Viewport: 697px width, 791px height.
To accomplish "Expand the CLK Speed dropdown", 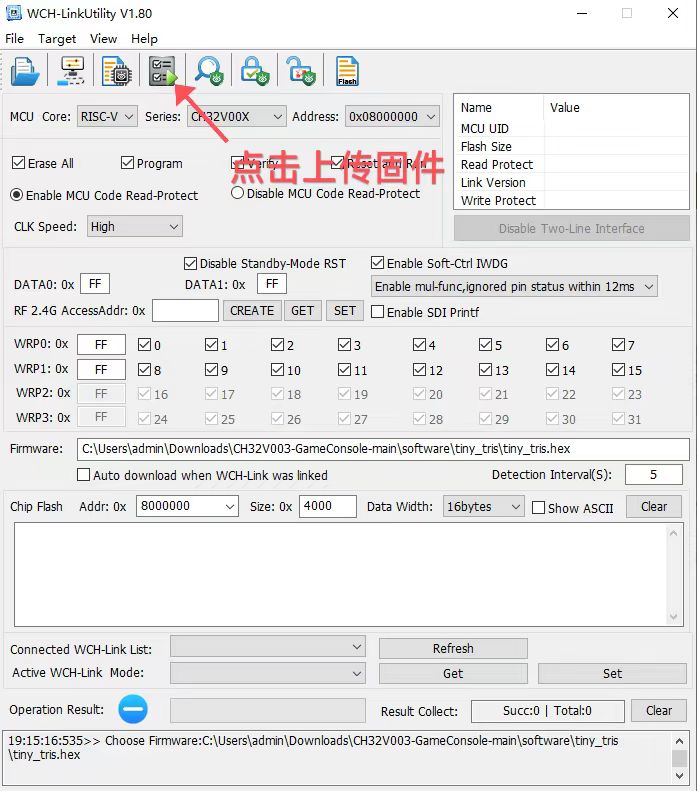I will tap(134, 227).
